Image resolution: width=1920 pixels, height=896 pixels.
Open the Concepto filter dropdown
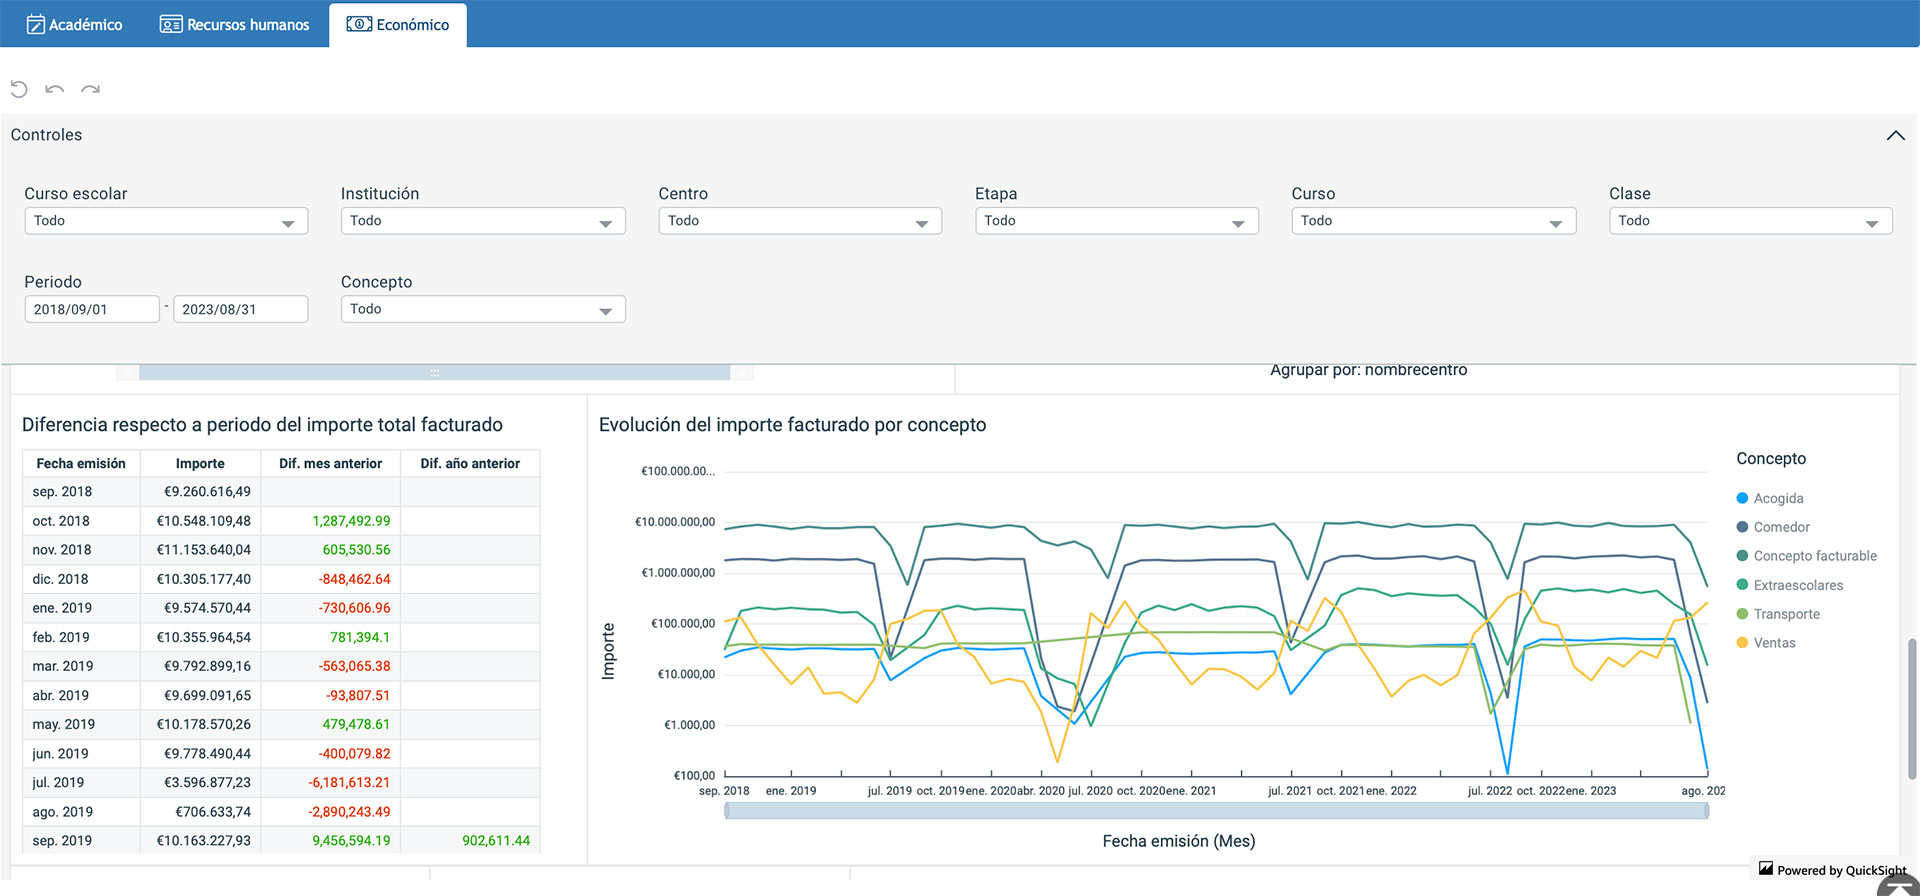pyautogui.click(x=483, y=309)
